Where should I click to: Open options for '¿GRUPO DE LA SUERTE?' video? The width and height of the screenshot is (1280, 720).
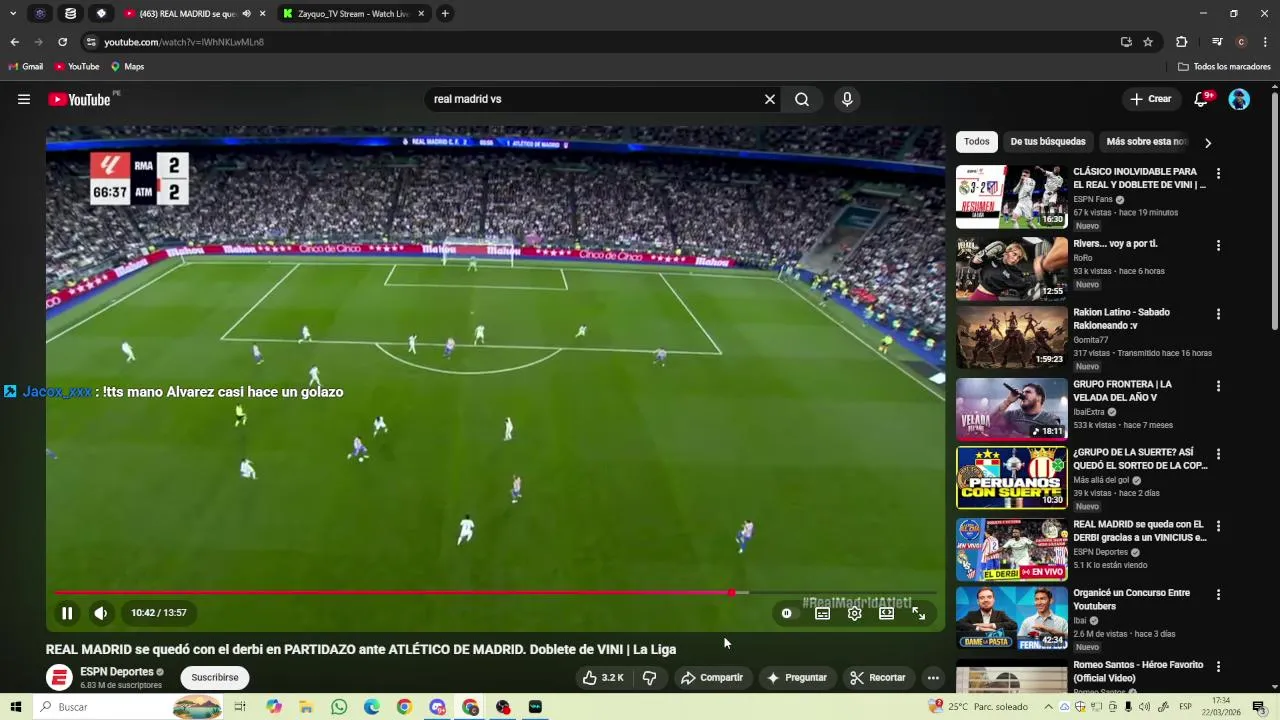(x=1218, y=454)
